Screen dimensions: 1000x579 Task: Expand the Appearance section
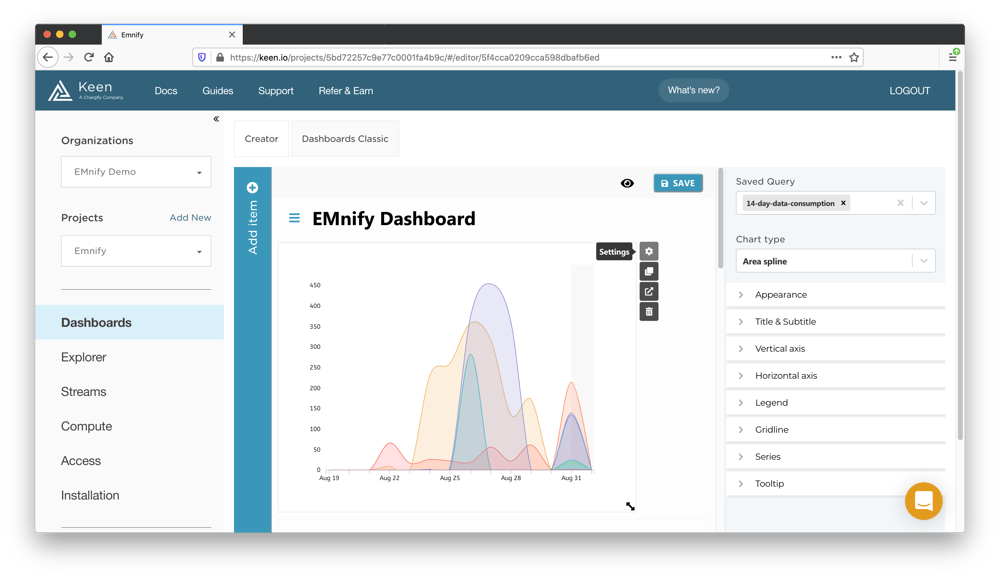tap(835, 295)
